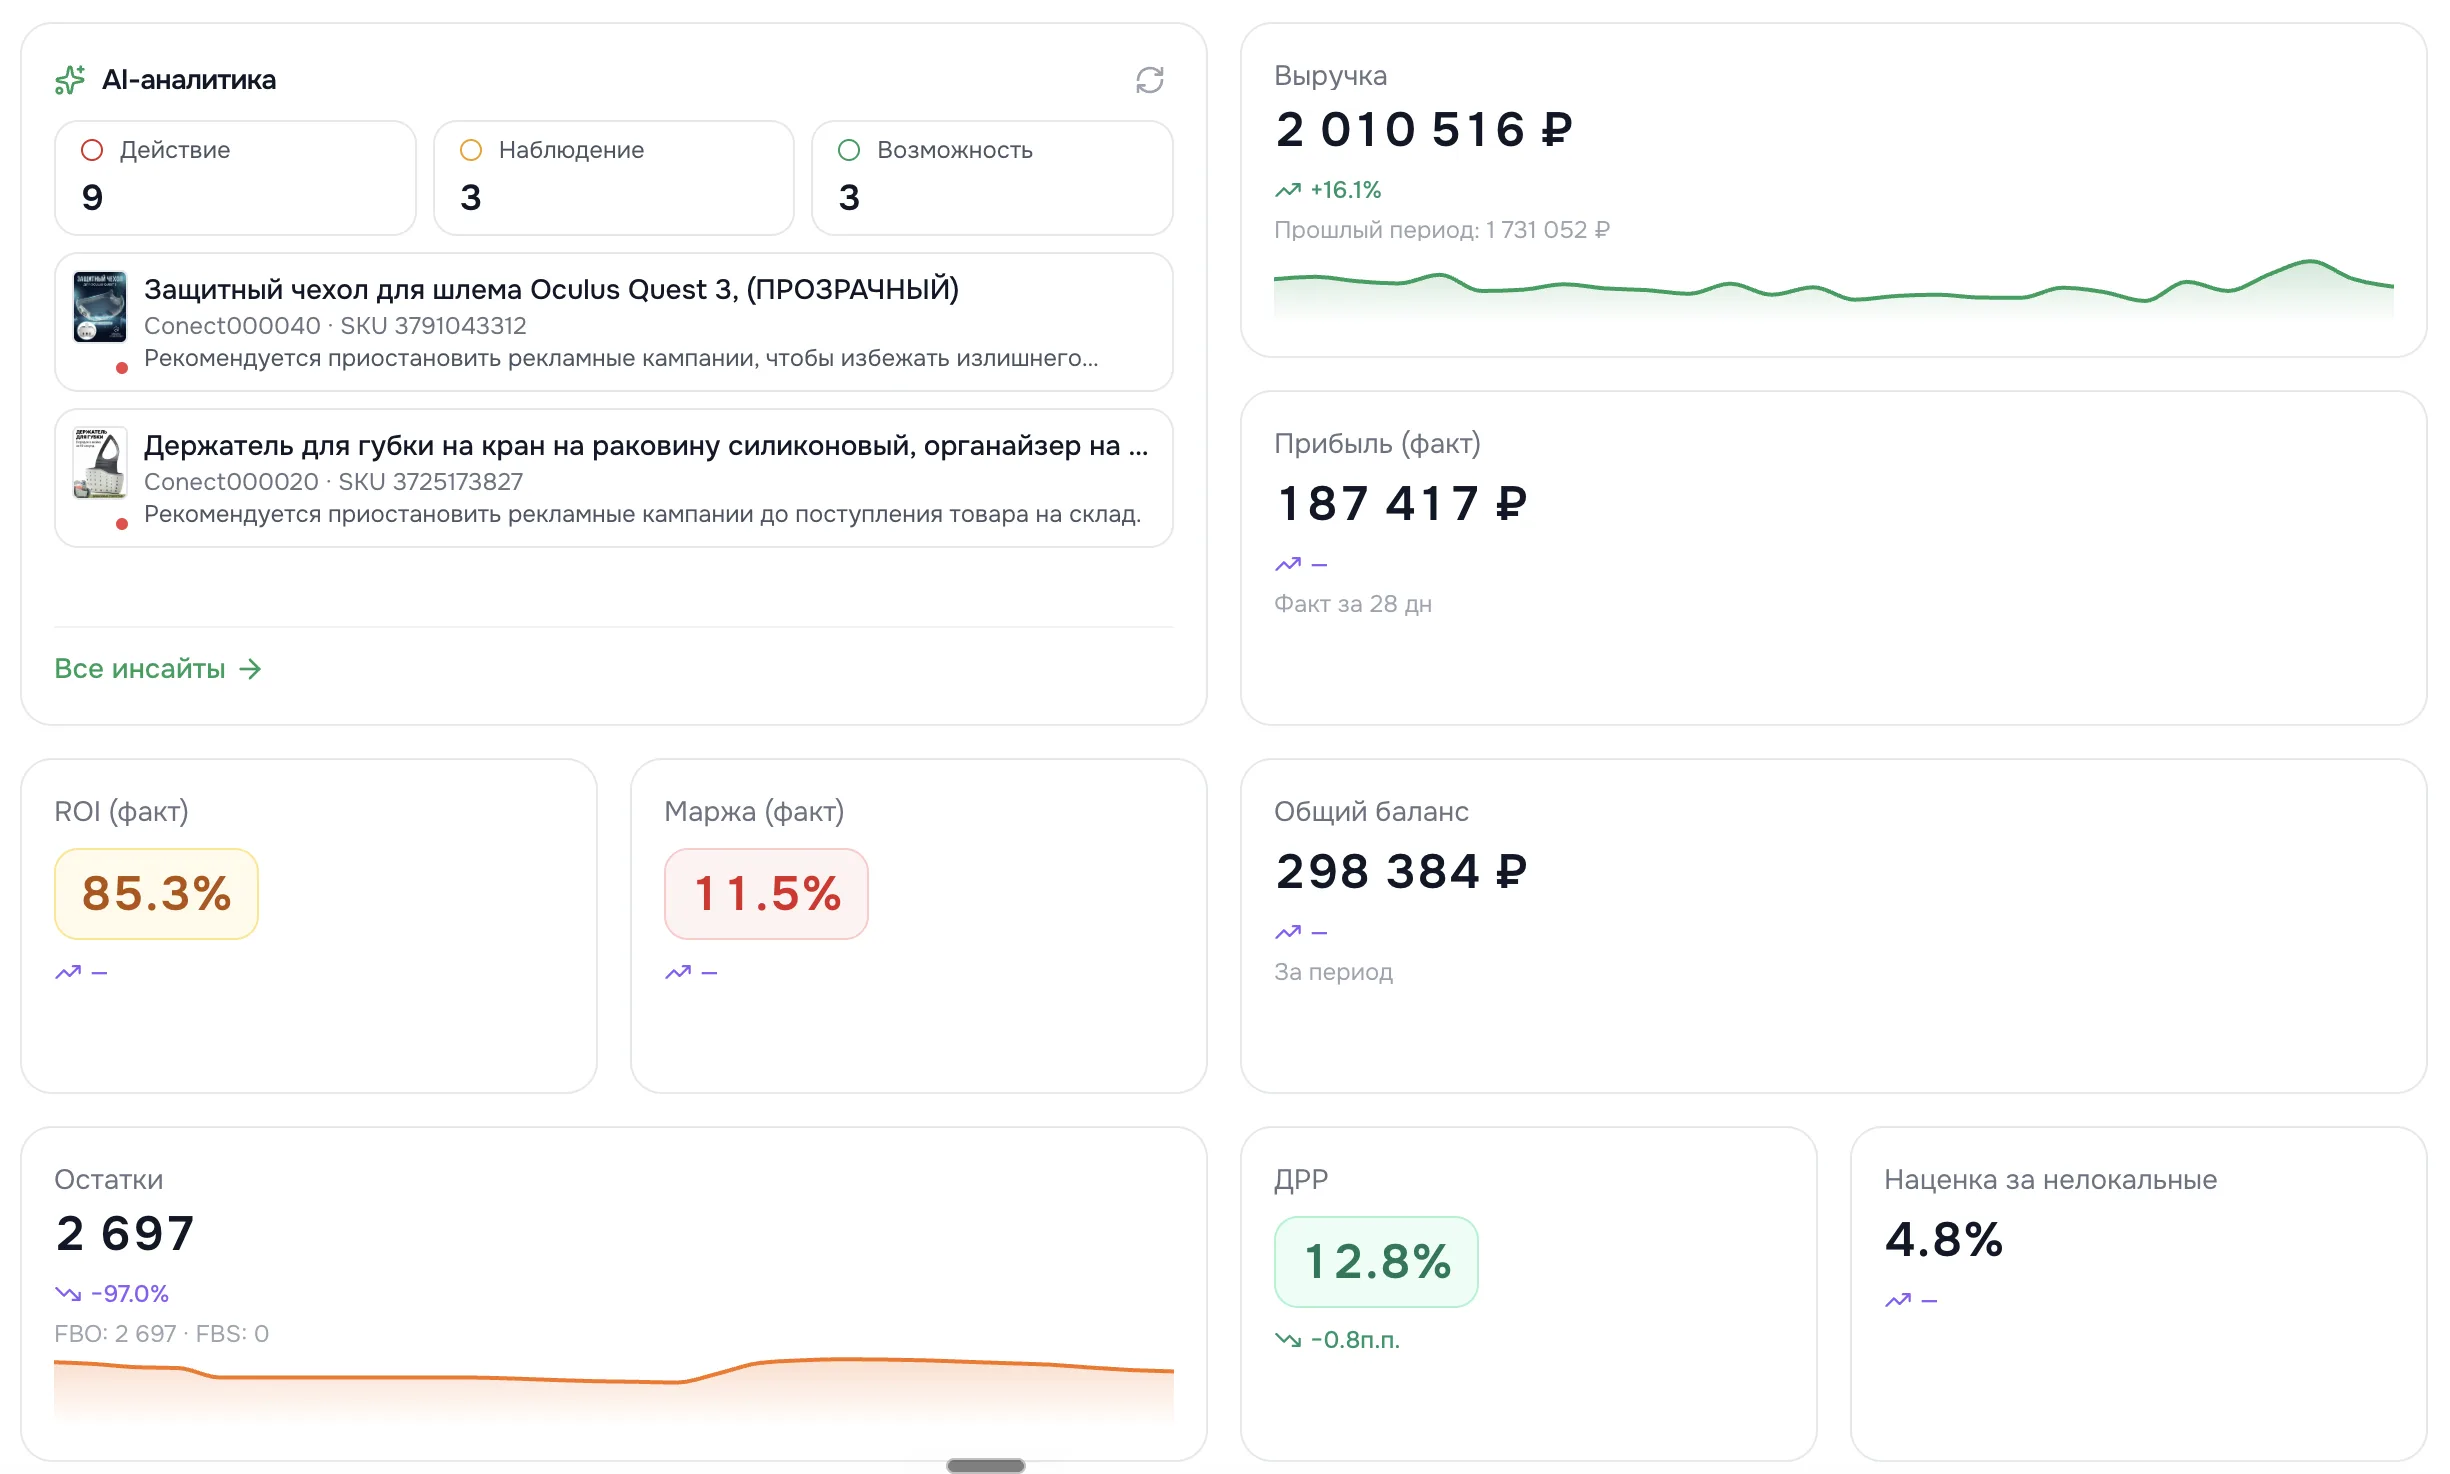
Task: Click the 11.5% Маржа badge
Action: pyautogui.click(x=766, y=894)
